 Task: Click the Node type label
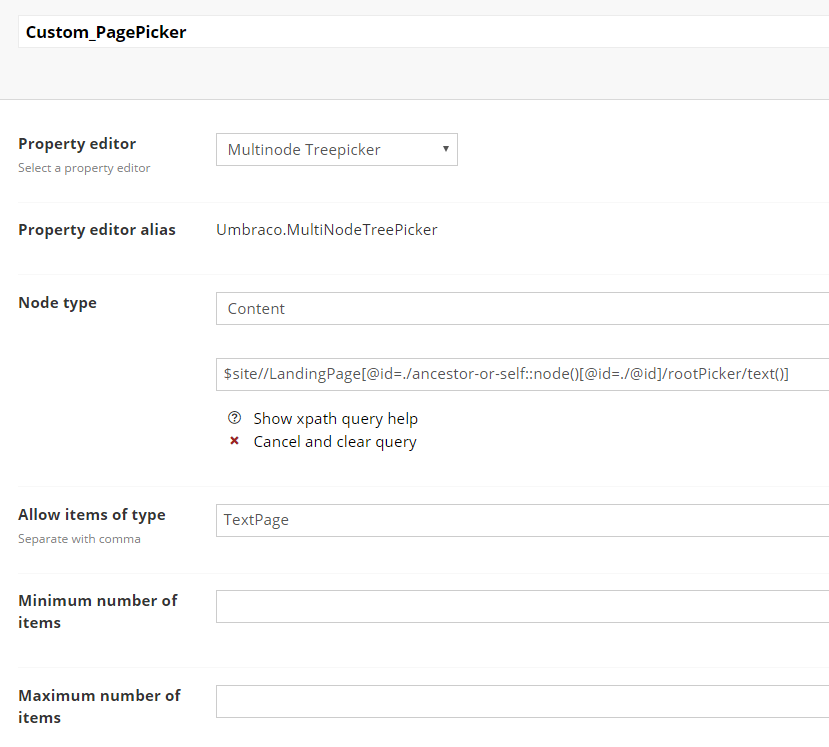click(x=57, y=303)
